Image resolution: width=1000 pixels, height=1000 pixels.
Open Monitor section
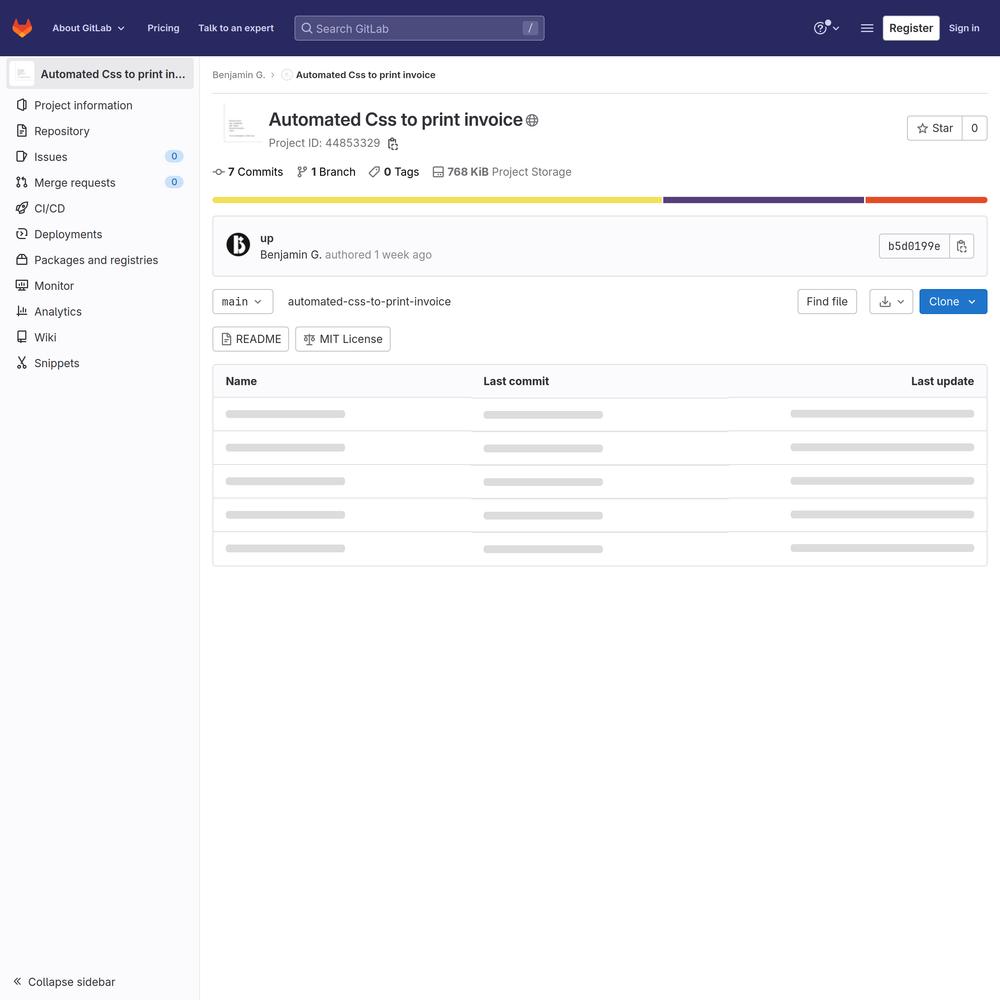(x=99, y=286)
